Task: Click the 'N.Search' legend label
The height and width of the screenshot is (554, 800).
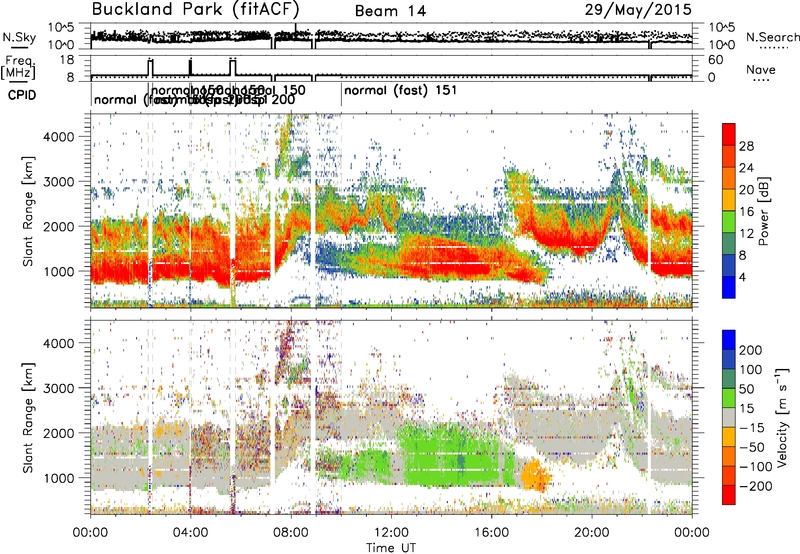Action: click(772, 37)
